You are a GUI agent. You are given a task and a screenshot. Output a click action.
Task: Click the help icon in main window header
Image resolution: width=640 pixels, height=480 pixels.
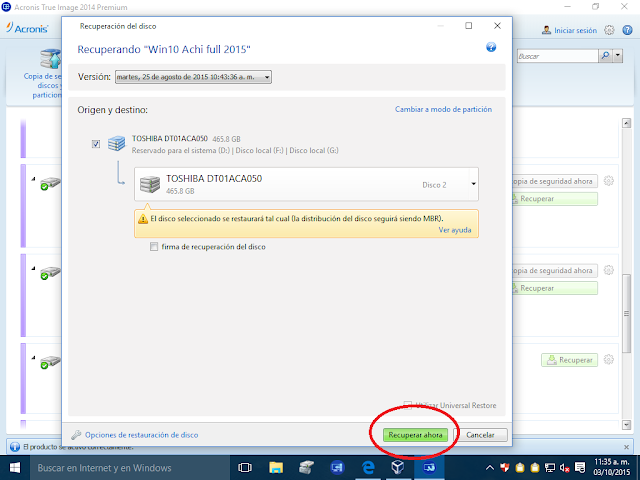(627, 30)
